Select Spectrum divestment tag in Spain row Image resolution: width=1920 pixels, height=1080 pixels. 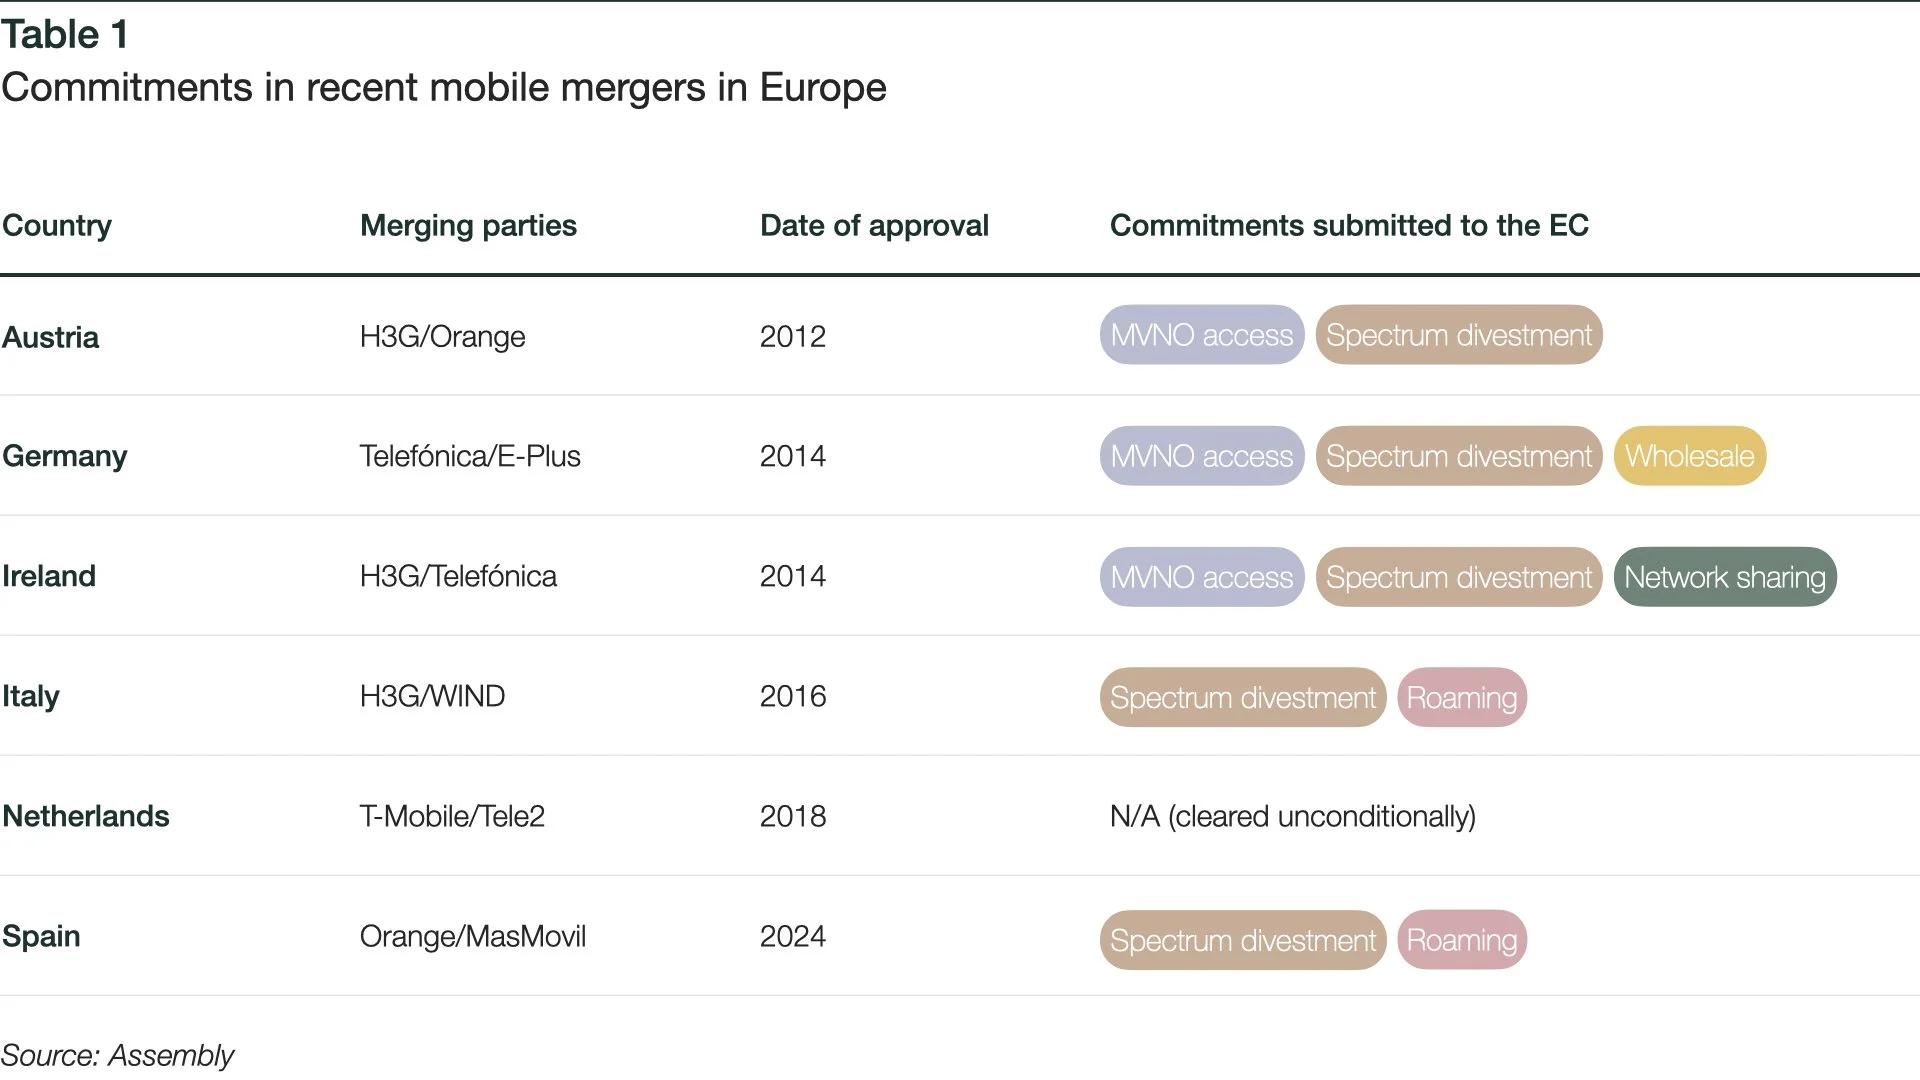(1243, 940)
